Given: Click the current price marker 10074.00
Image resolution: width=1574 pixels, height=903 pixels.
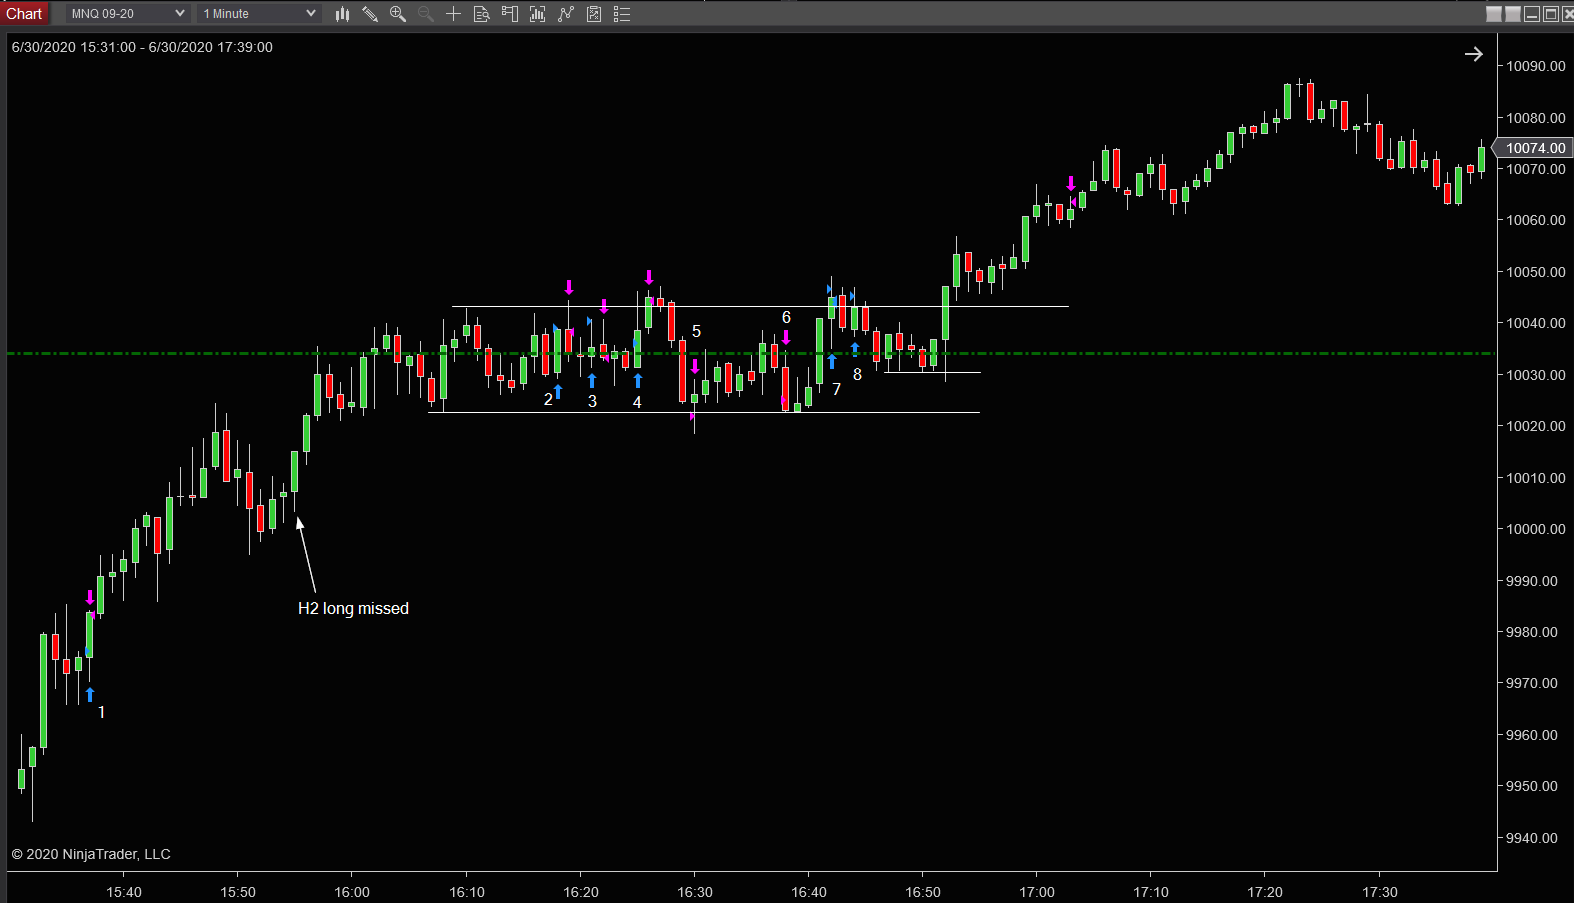Looking at the screenshot, I should [x=1534, y=148].
